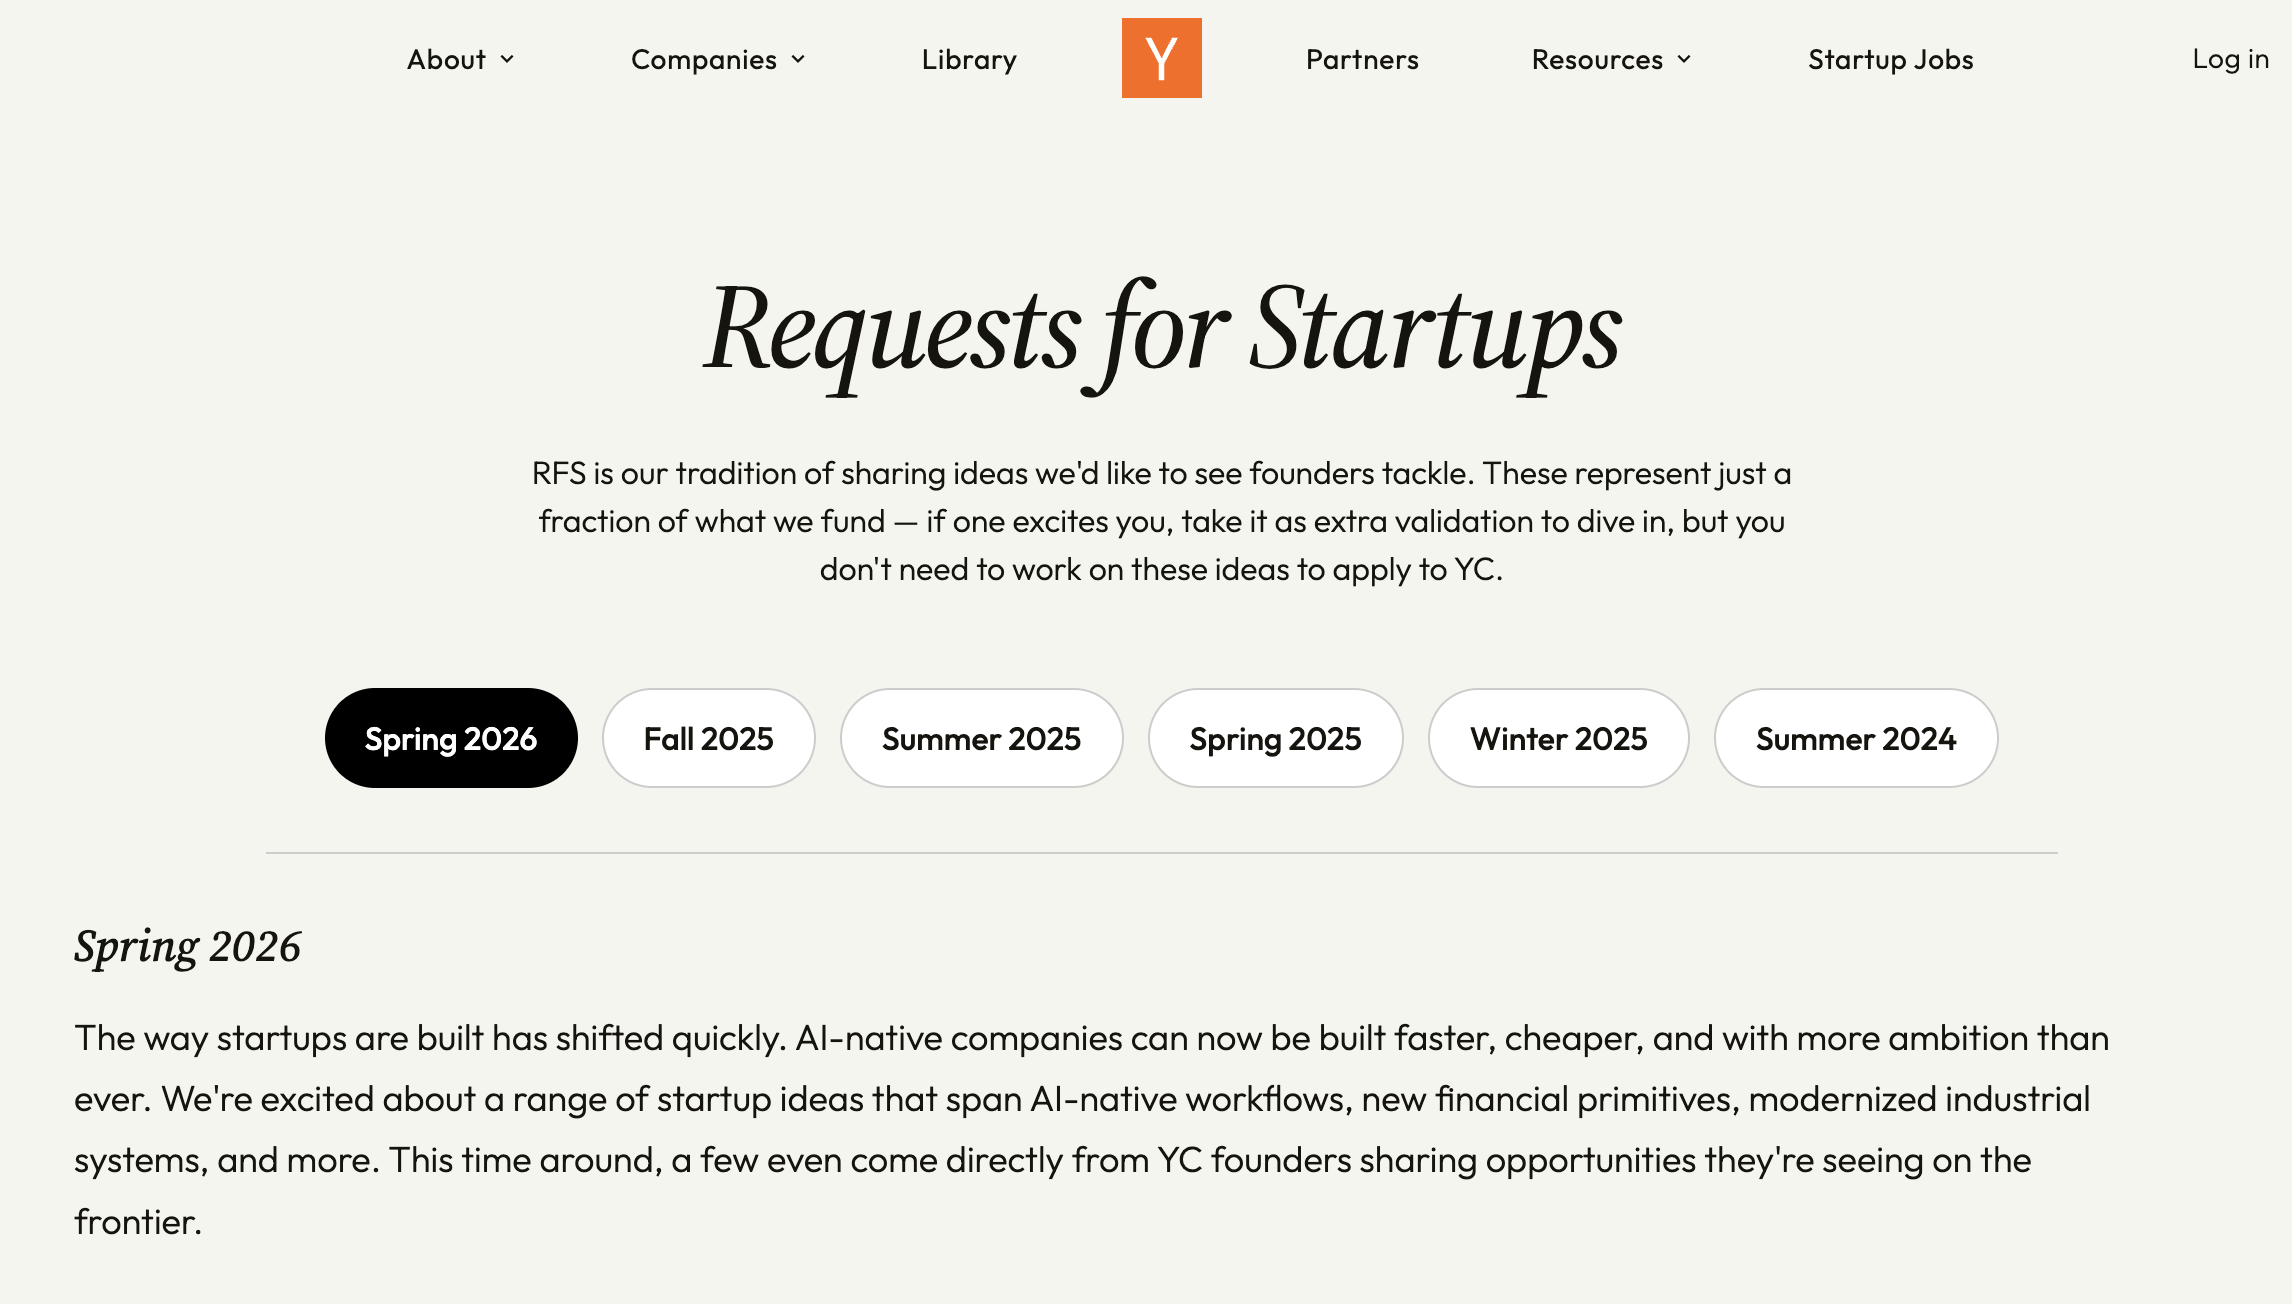The width and height of the screenshot is (2292, 1304).
Task: Open the Resources dropdown arrow
Action: [x=1685, y=60]
